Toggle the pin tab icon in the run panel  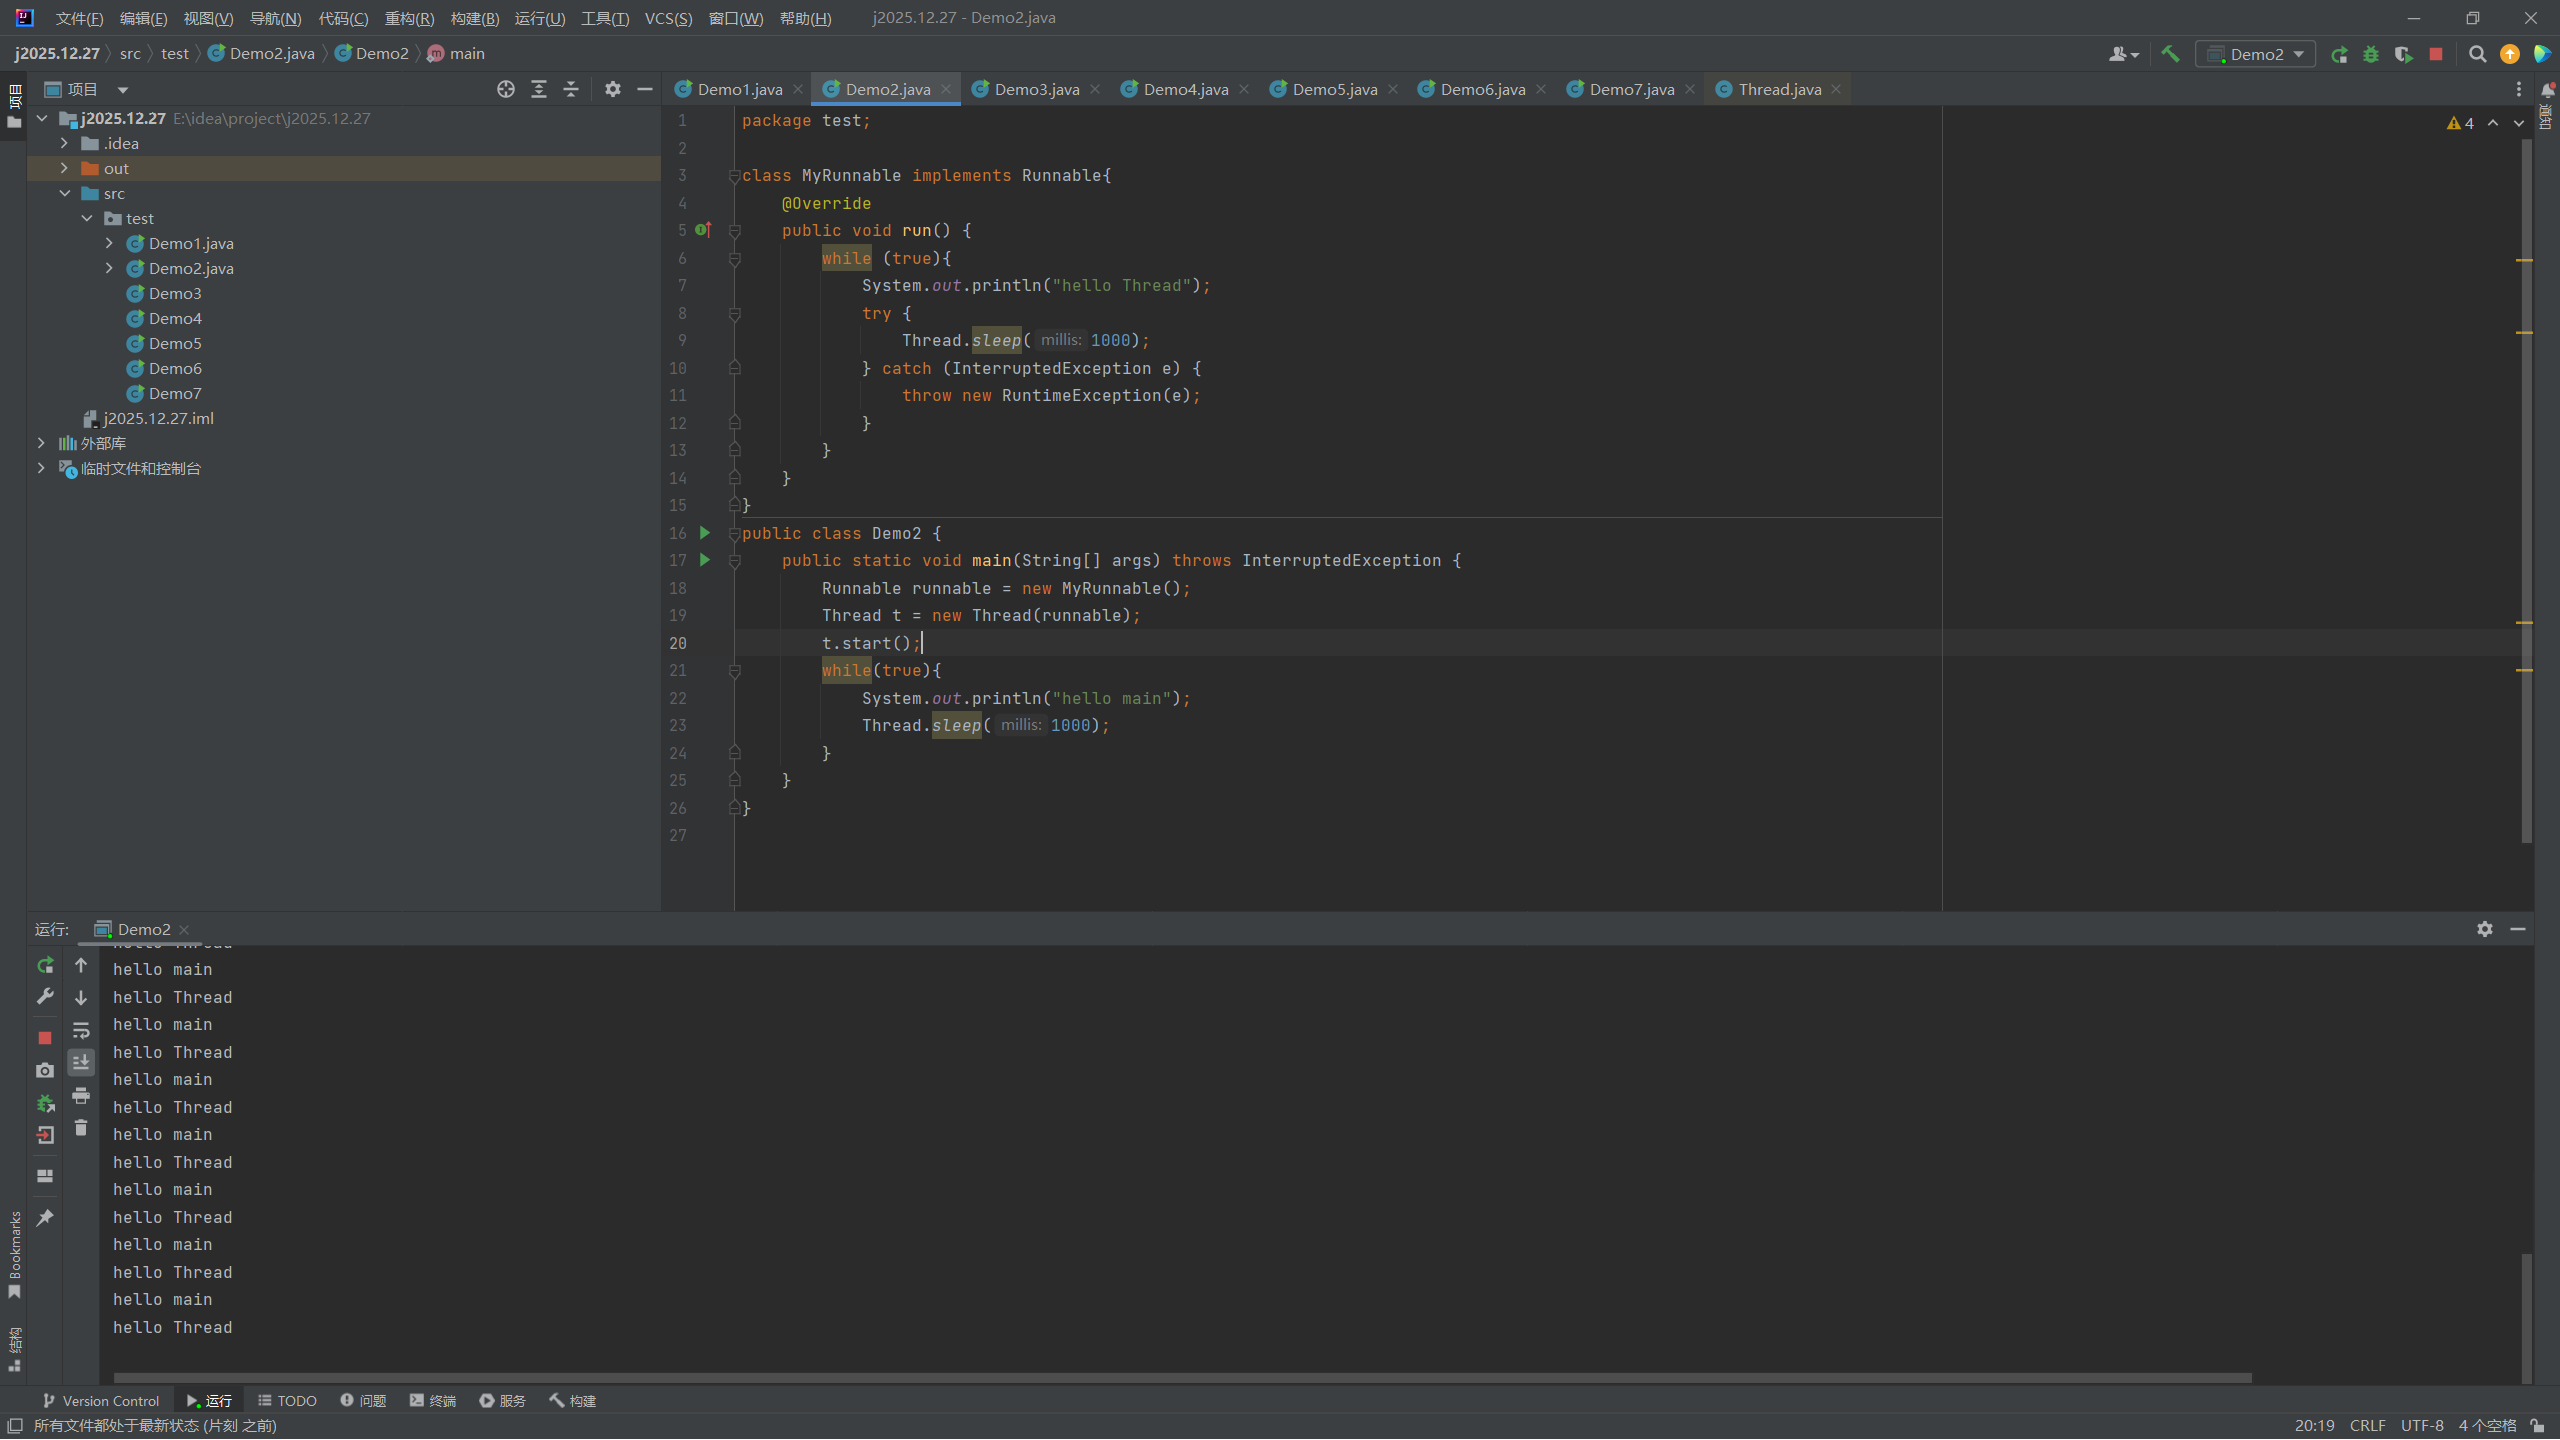[x=45, y=1217]
